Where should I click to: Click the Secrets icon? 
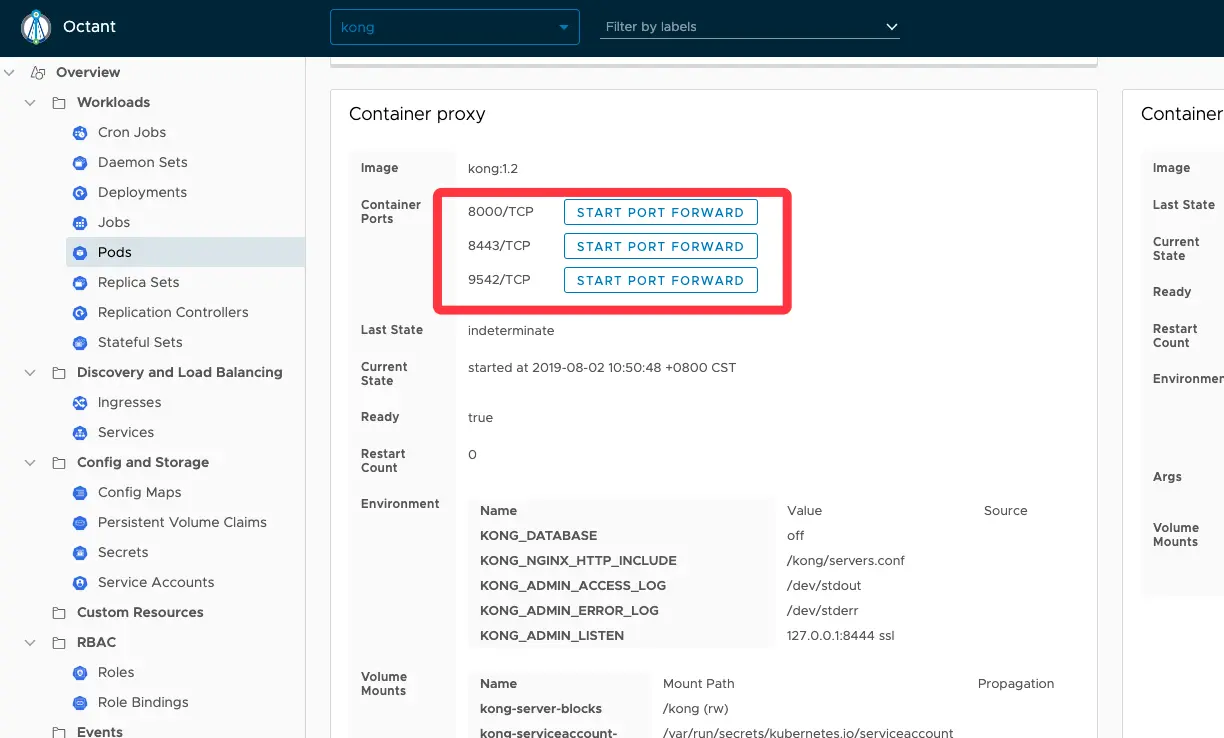(x=80, y=552)
